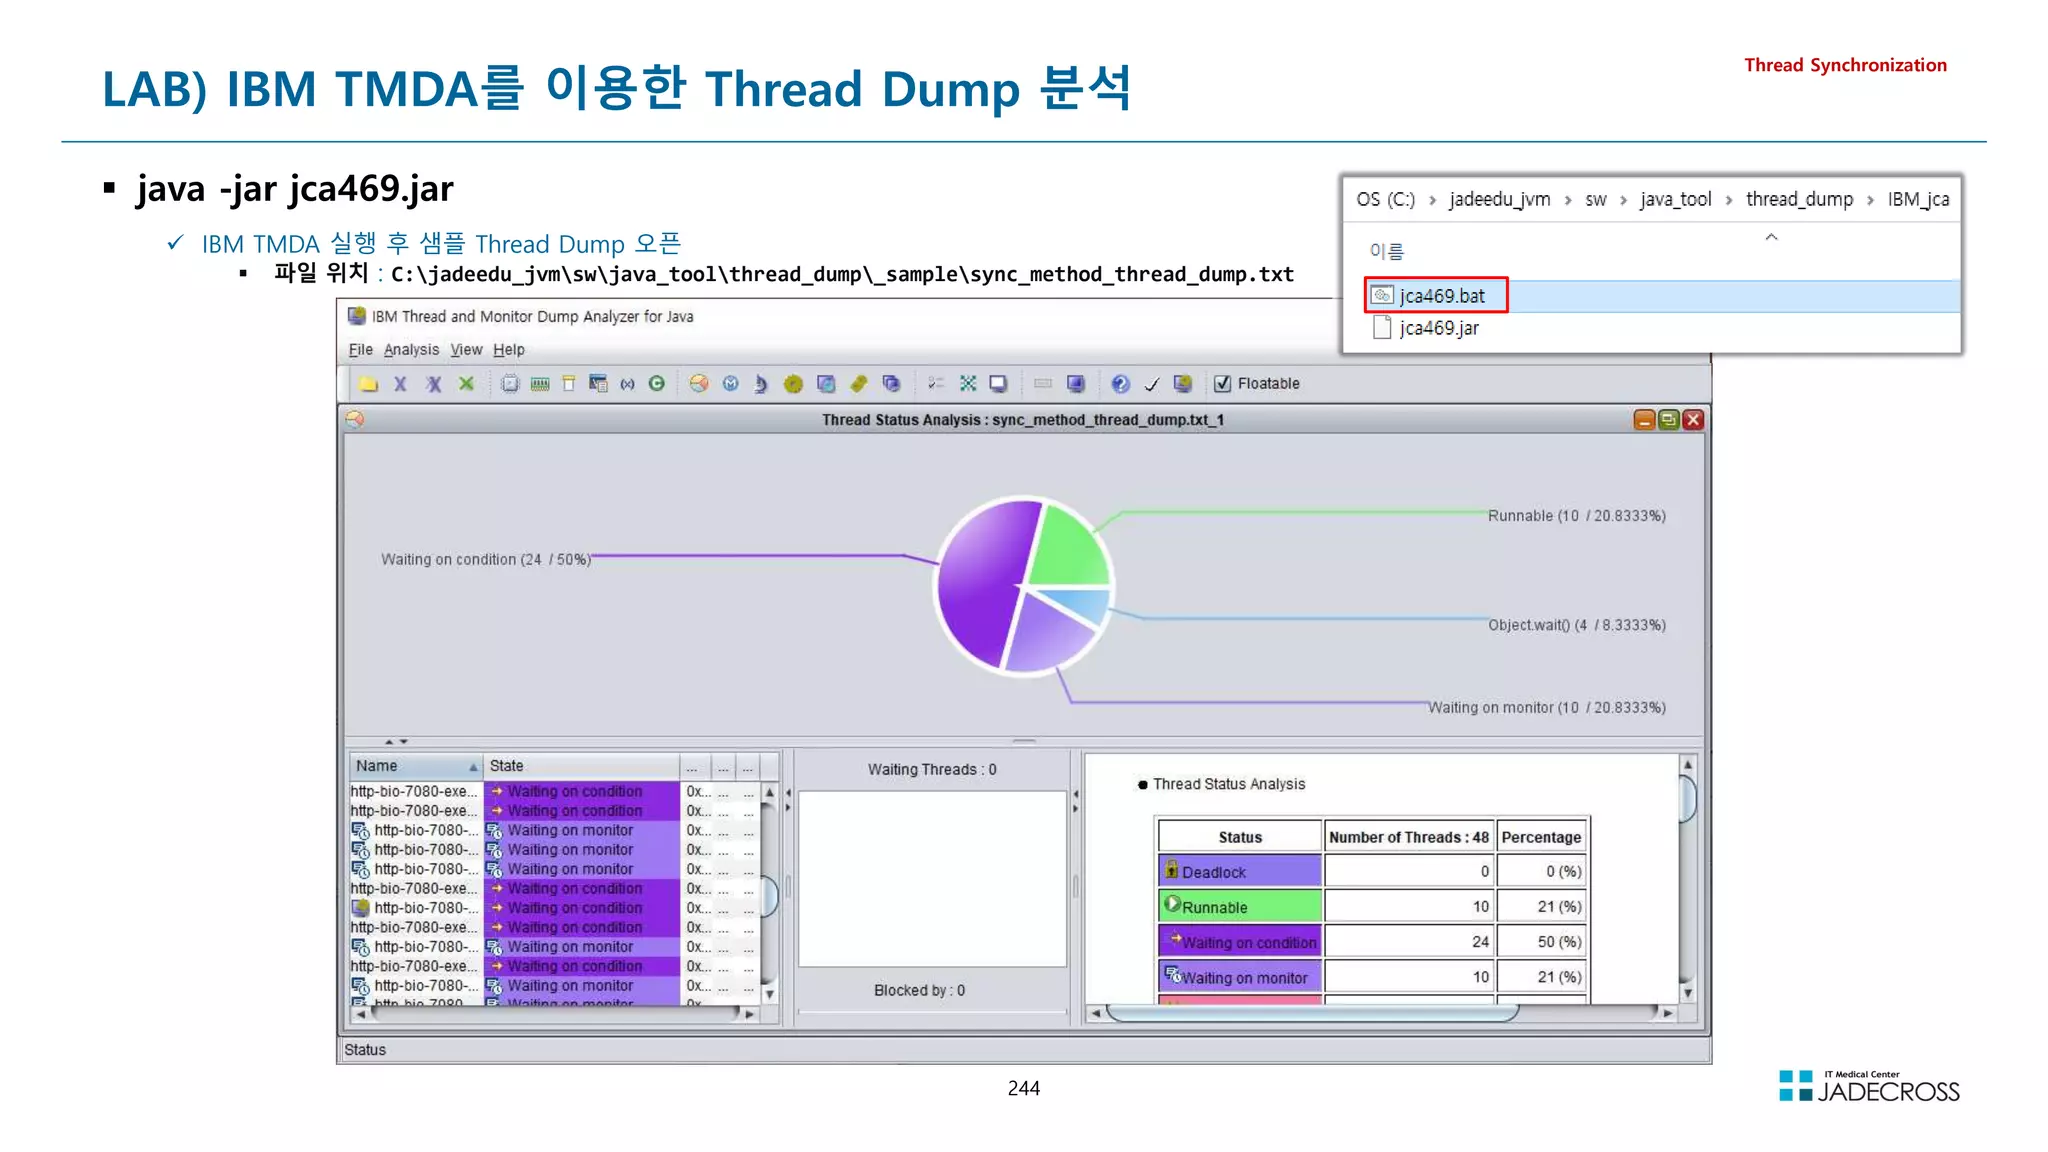Click thread_dump in the explorer breadcrumb
This screenshot has height=1152, width=2048.
1799,199
